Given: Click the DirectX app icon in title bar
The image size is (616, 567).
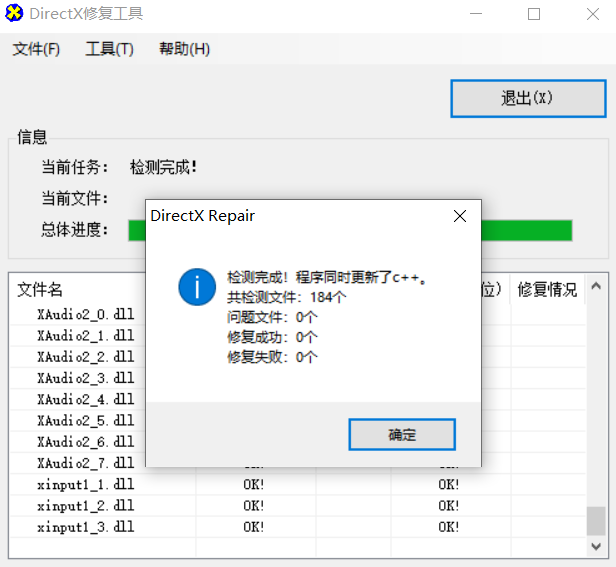Looking at the screenshot, I should [16, 14].
